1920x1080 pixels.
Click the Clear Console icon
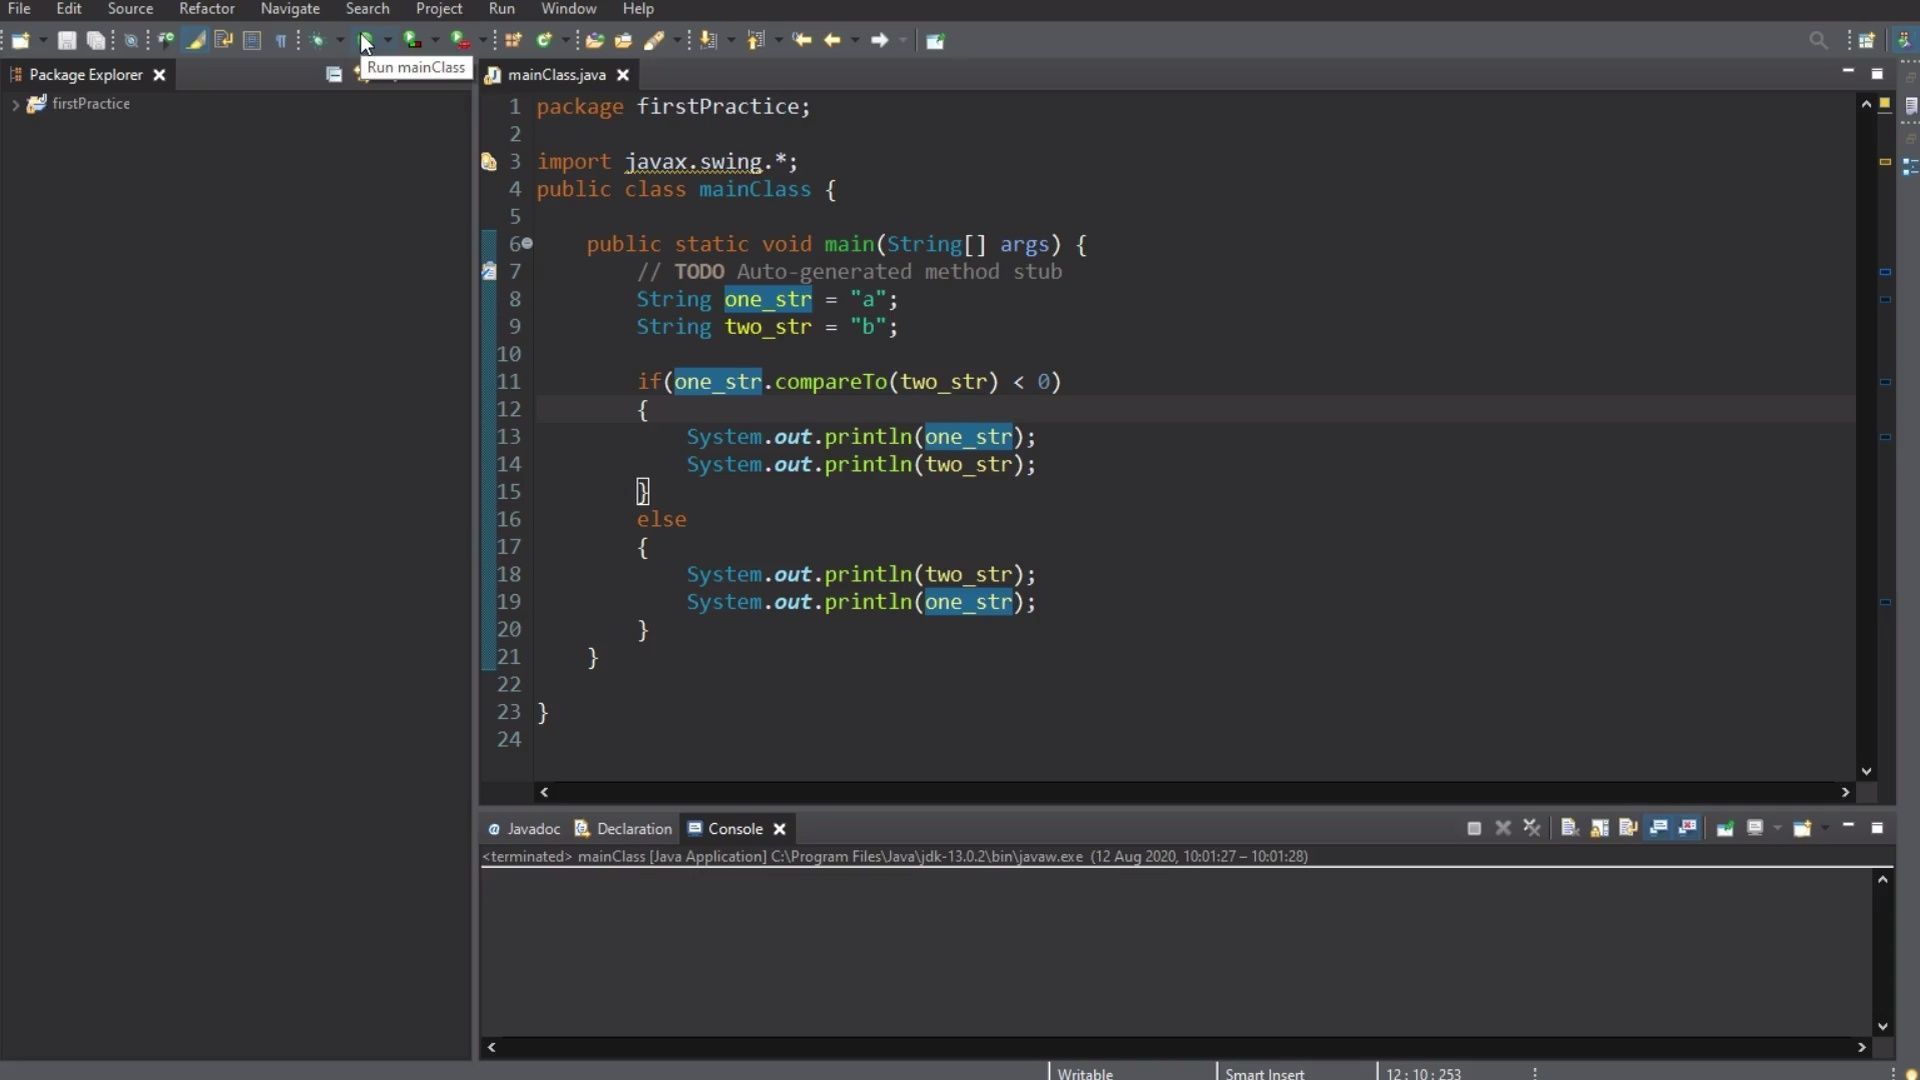(1569, 828)
